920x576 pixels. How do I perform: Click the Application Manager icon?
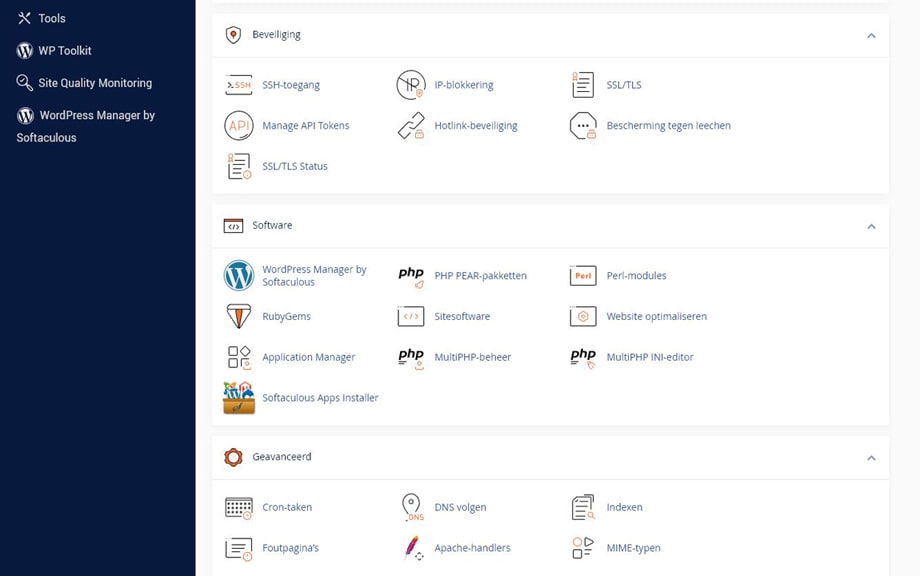pyautogui.click(x=239, y=357)
